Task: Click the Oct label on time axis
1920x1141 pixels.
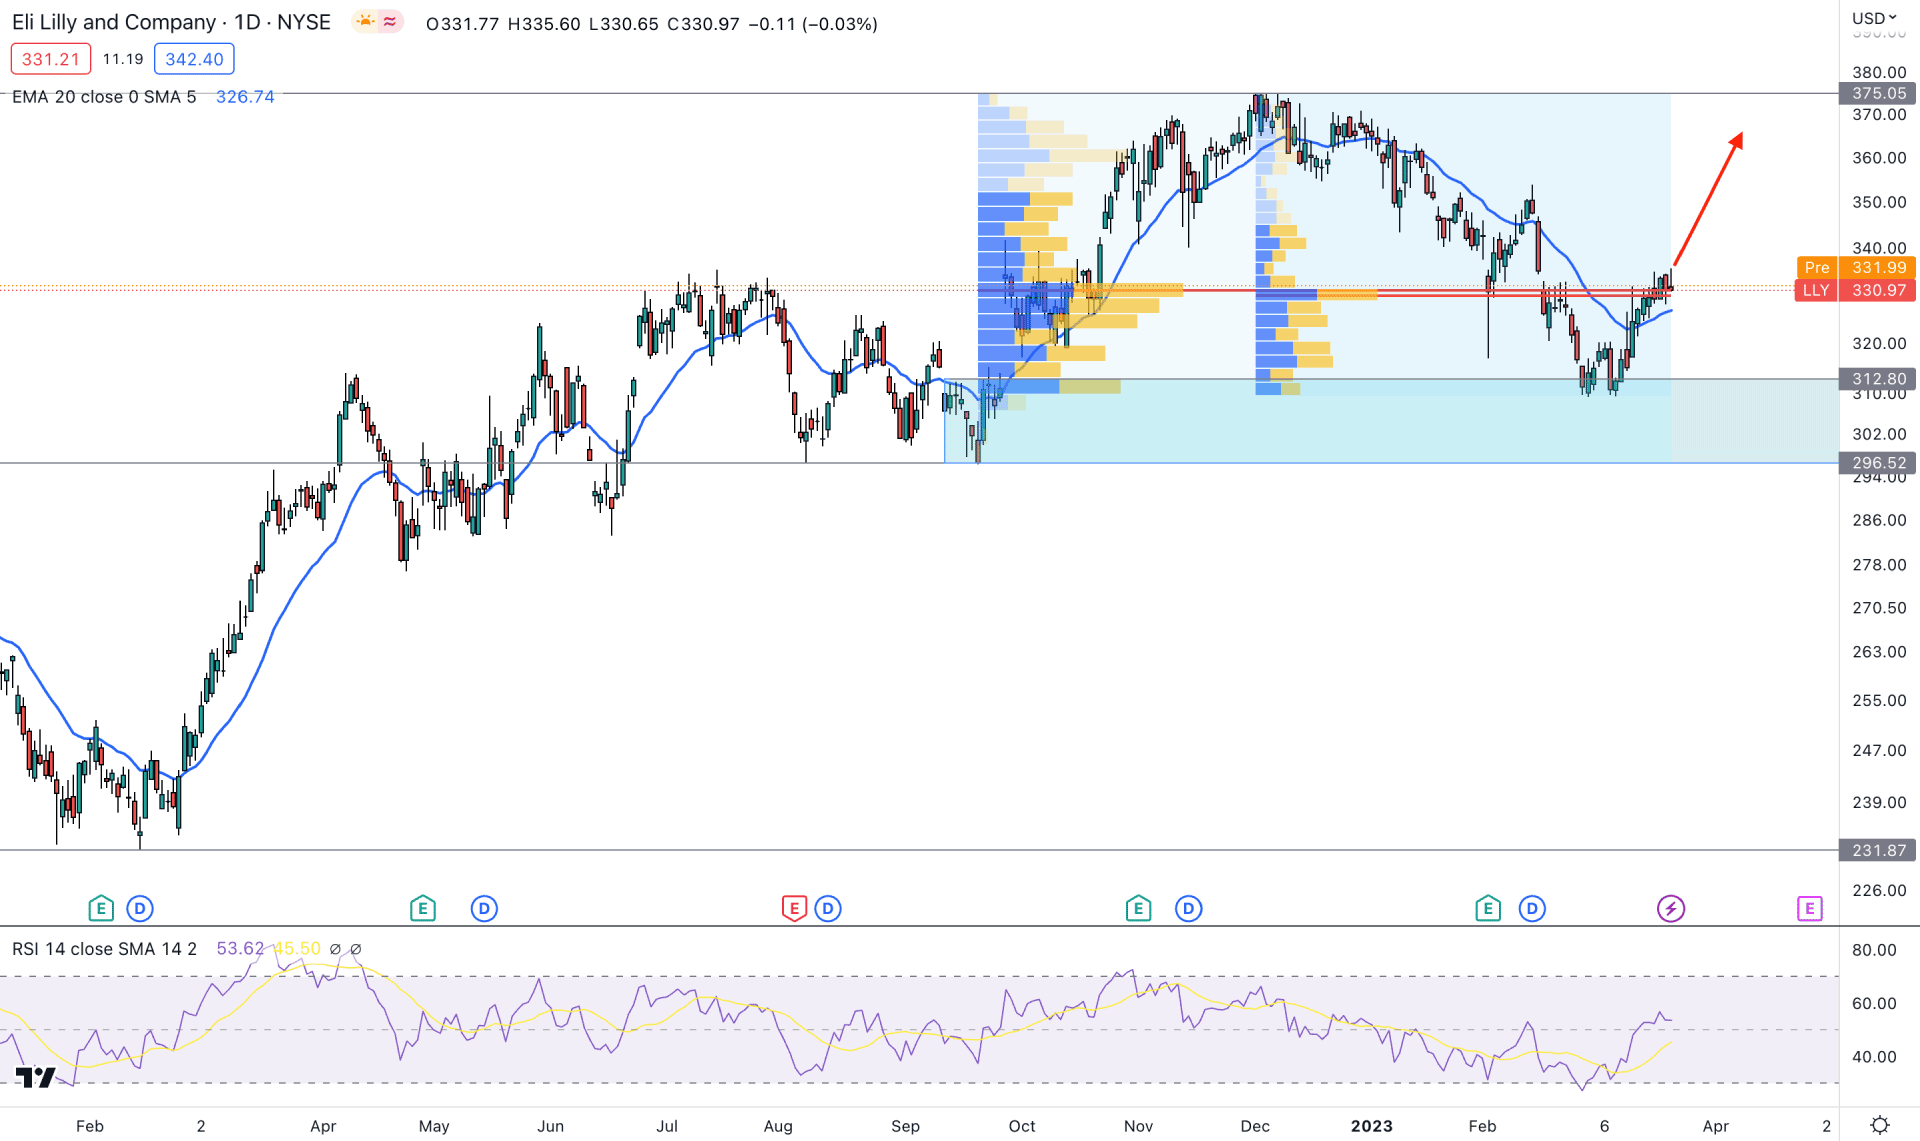Action: click(x=1022, y=1126)
